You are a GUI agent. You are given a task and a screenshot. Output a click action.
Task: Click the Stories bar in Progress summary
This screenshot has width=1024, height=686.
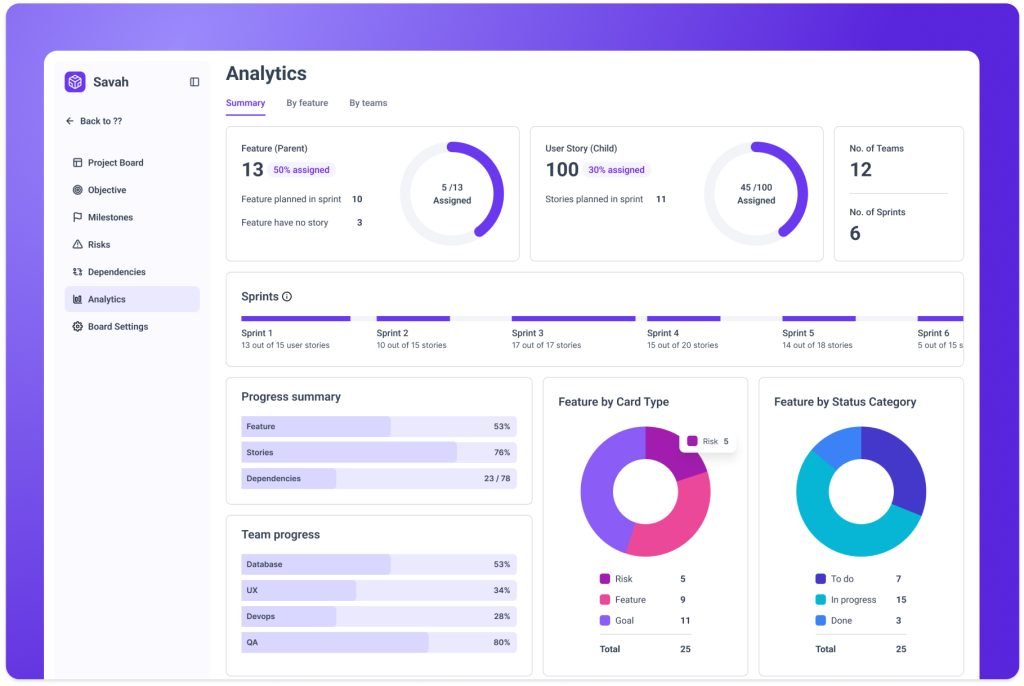point(379,452)
